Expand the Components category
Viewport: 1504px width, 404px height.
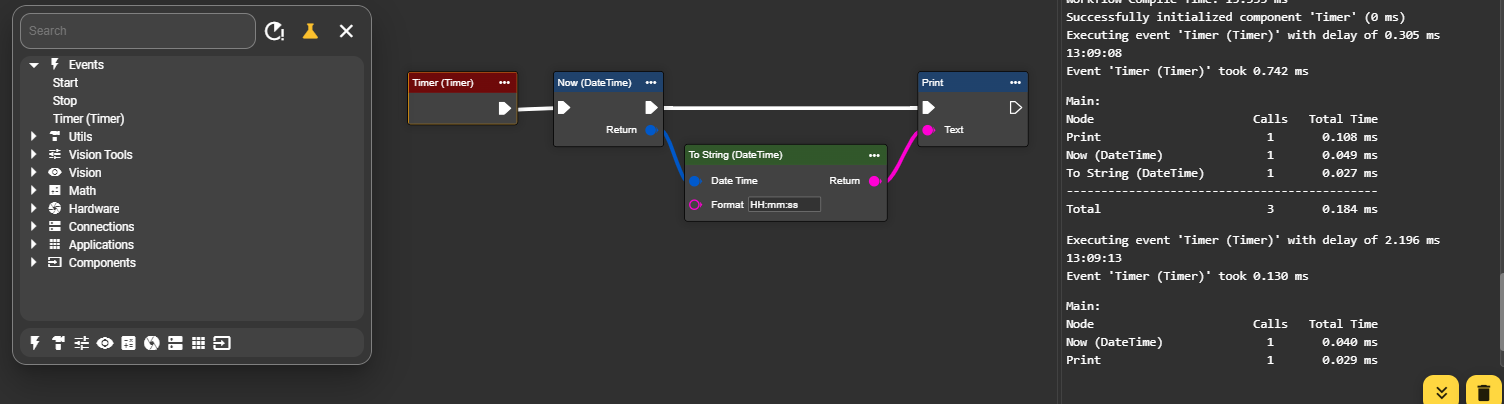pos(34,263)
